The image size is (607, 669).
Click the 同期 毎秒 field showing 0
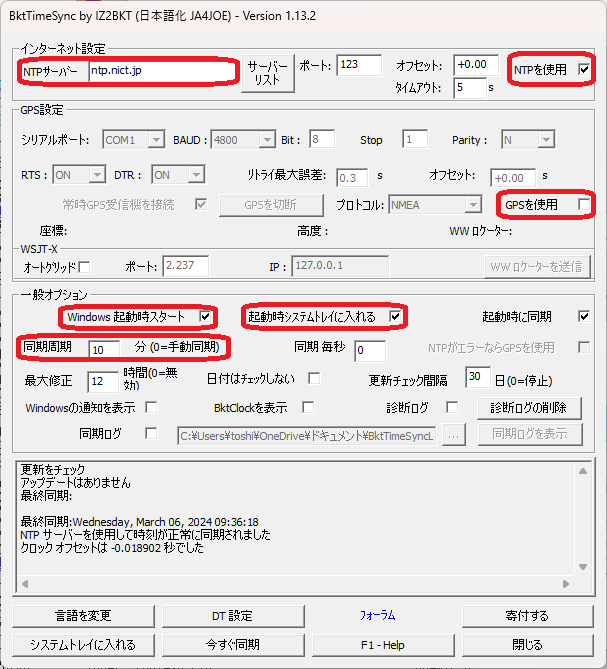[x=370, y=350]
